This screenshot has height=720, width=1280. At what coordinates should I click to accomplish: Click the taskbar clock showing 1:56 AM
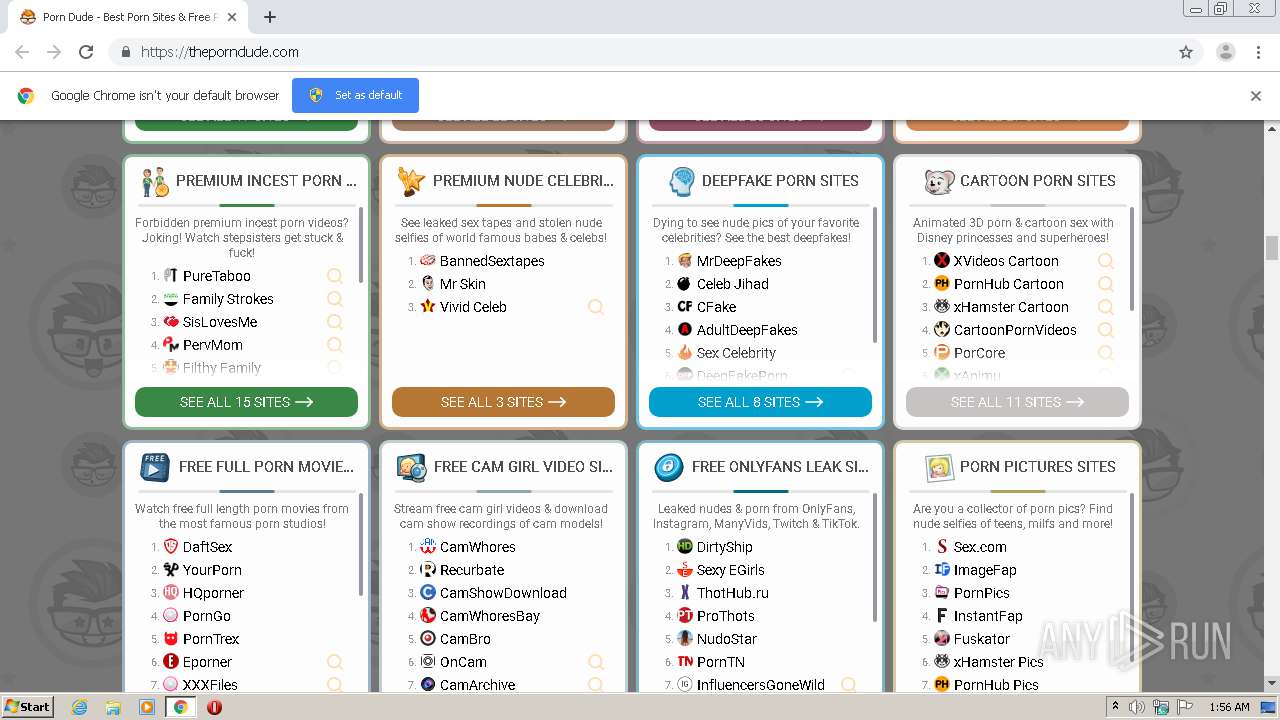pos(1229,707)
